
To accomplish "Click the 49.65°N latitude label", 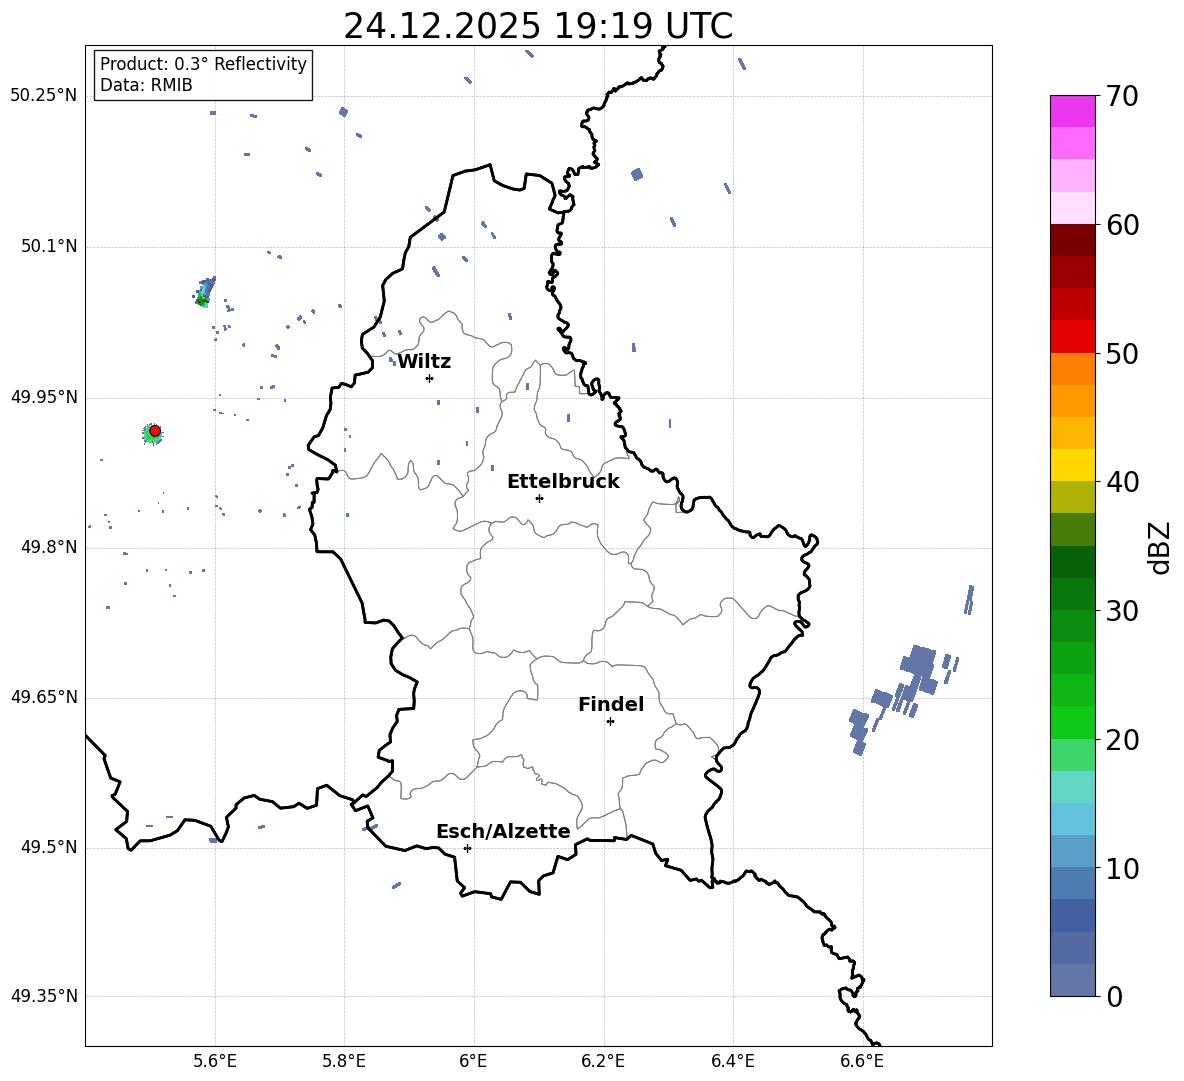I will coord(44,697).
